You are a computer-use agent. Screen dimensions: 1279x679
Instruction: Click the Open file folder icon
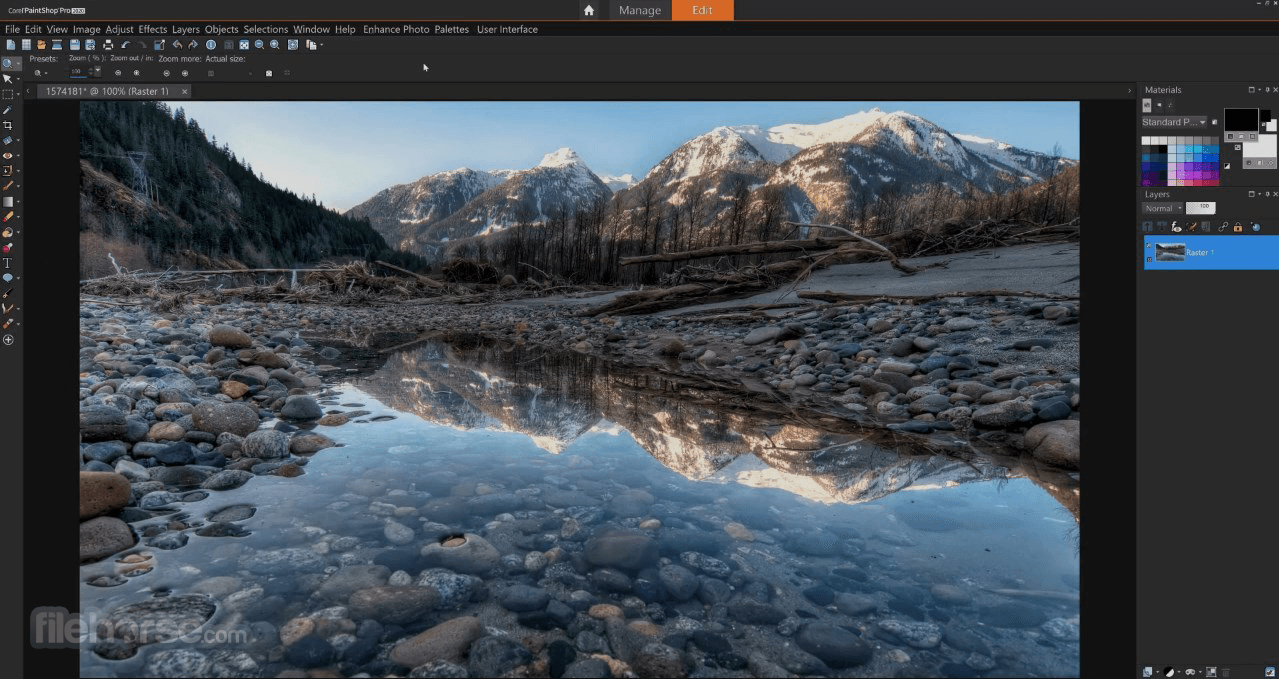(x=41, y=45)
